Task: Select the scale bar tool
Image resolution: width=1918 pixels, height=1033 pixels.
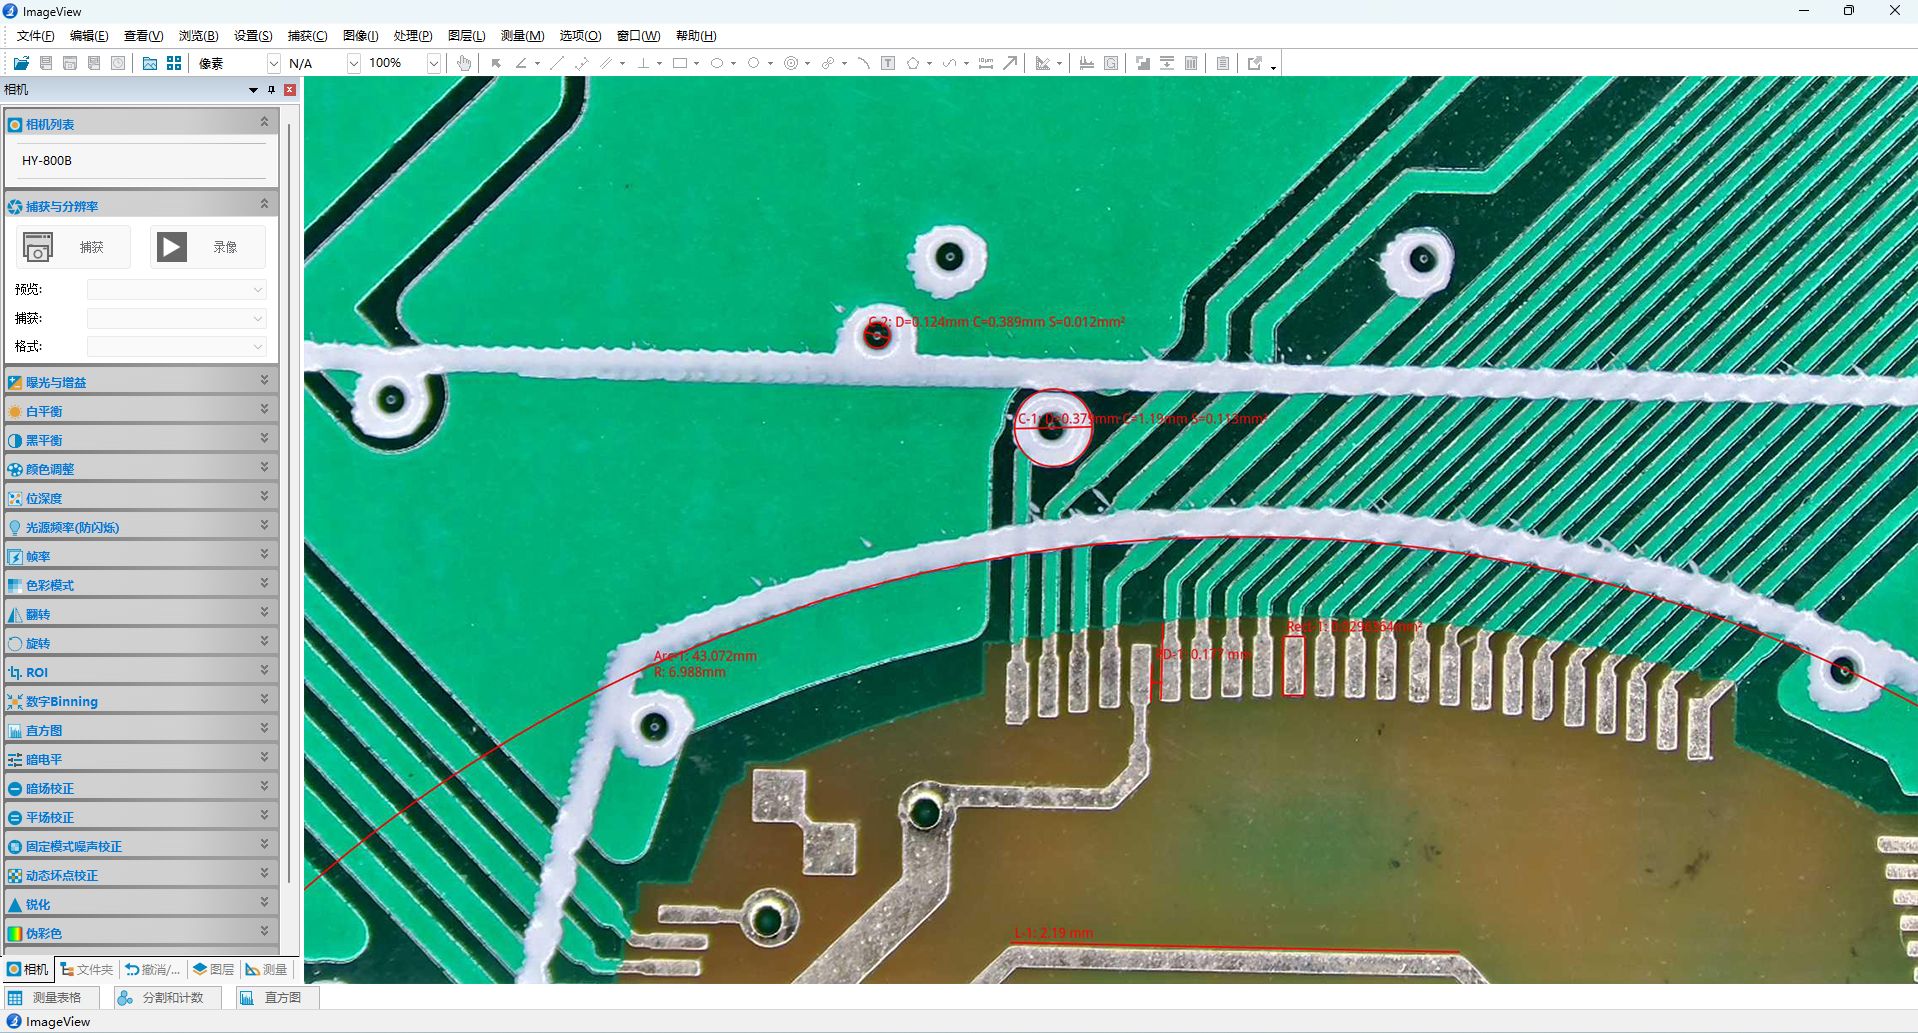Action: coord(986,63)
